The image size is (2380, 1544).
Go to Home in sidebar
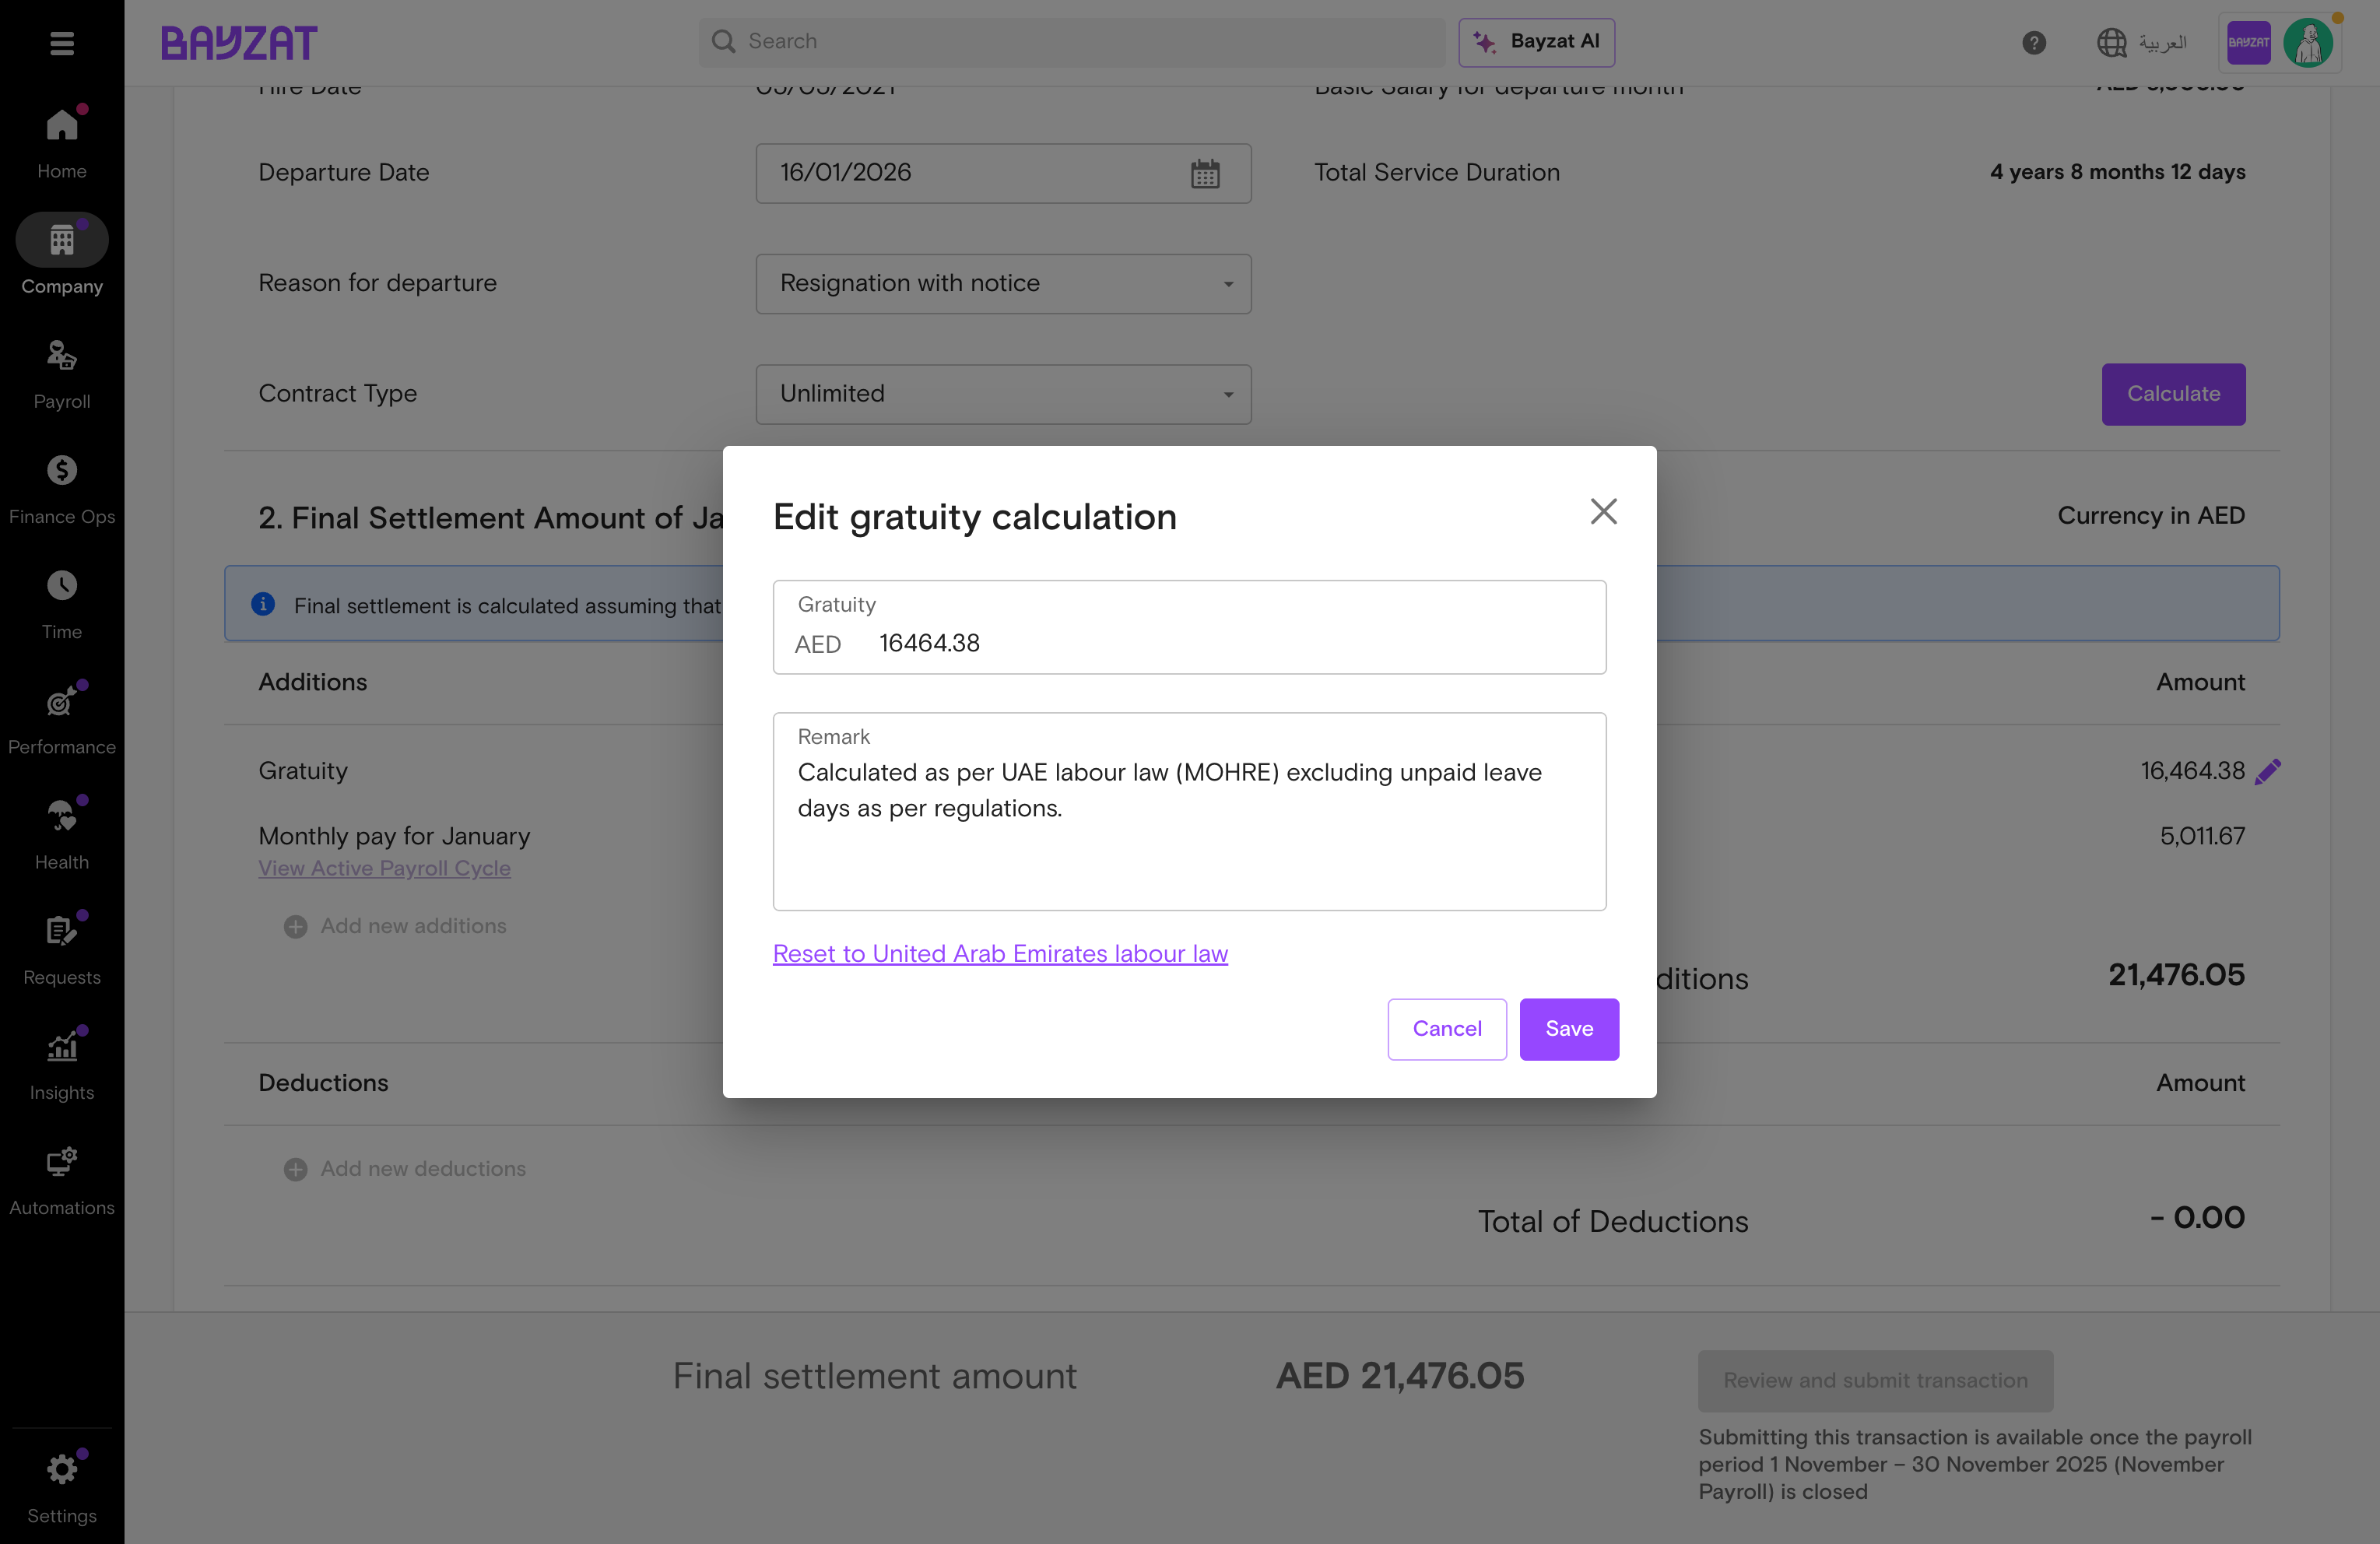(62, 143)
